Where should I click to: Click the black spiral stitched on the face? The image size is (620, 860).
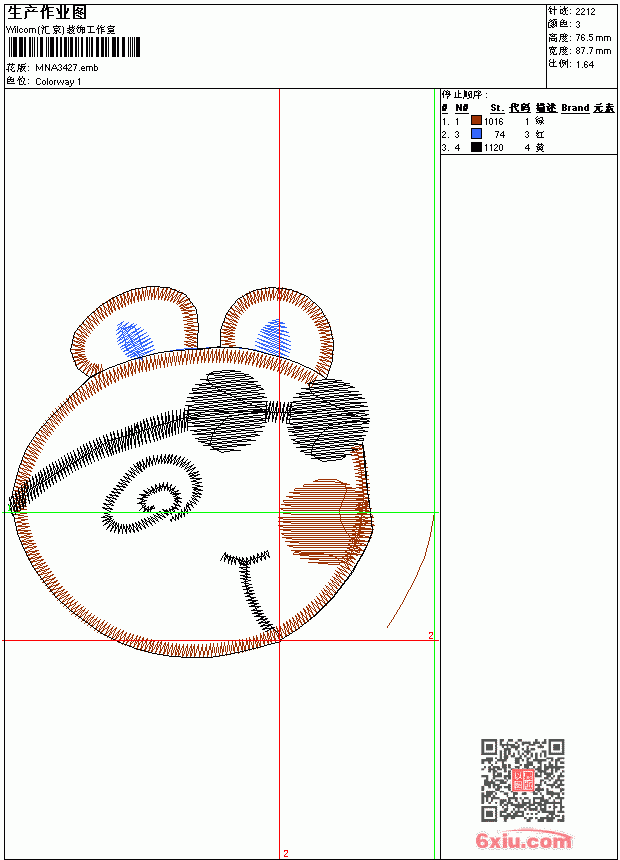coord(153,494)
